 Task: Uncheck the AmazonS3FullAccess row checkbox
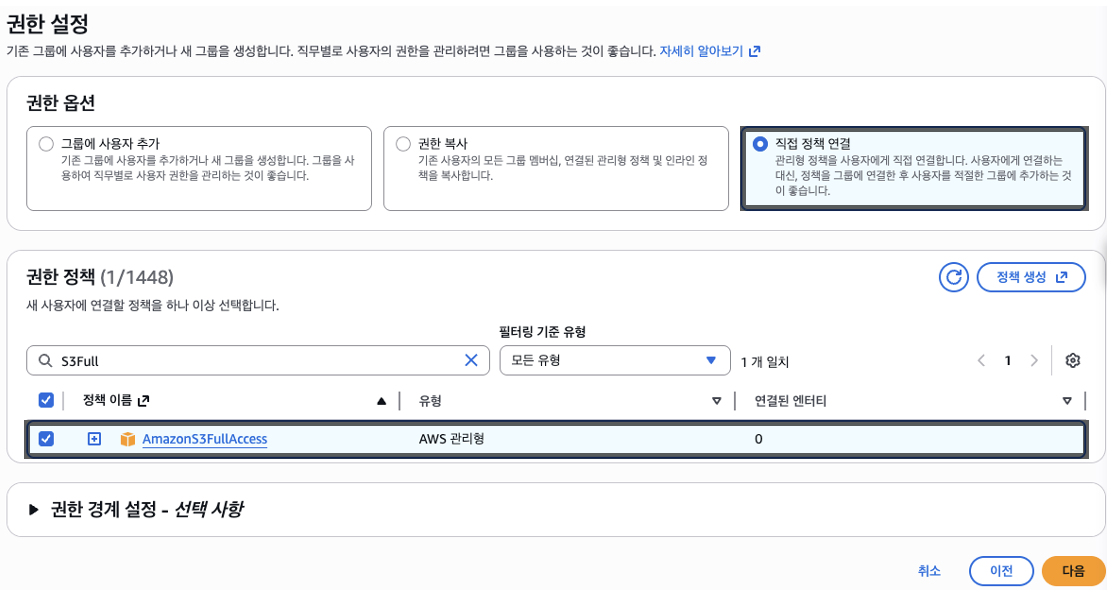click(x=46, y=438)
